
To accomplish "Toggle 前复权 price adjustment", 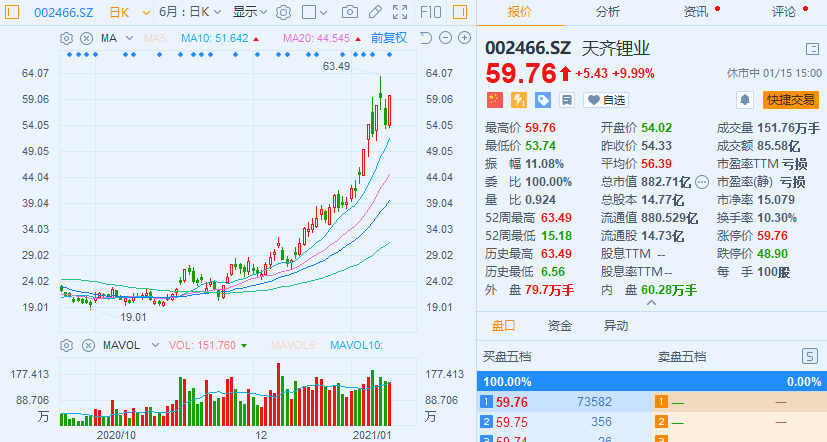I will (x=389, y=38).
